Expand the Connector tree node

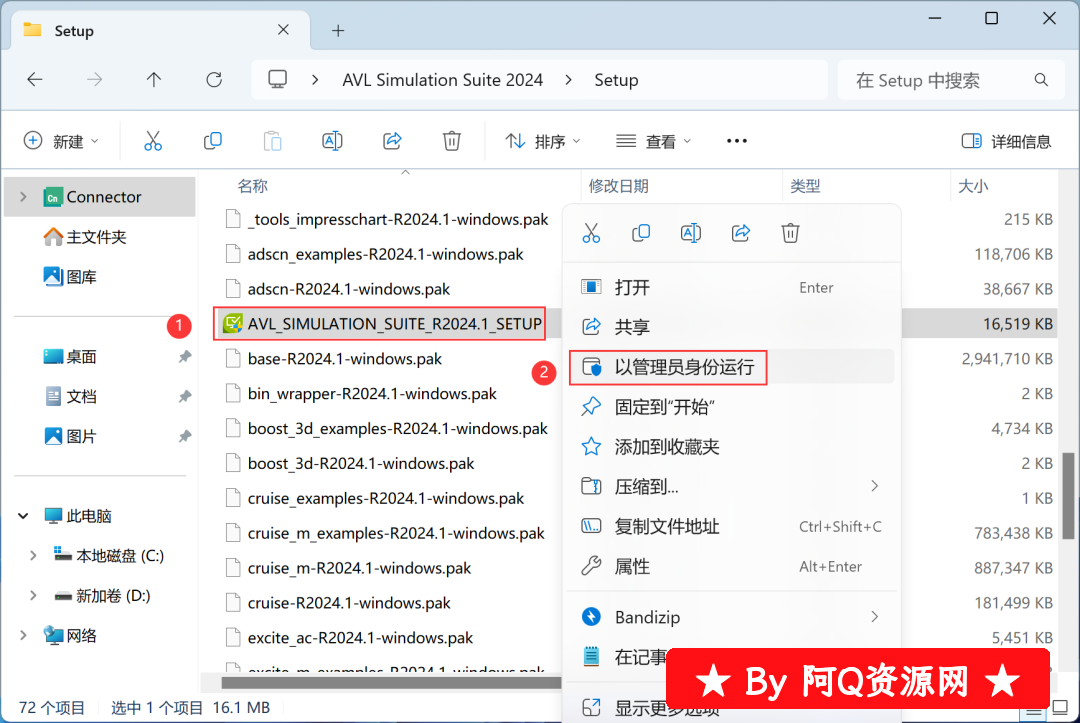point(23,197)
